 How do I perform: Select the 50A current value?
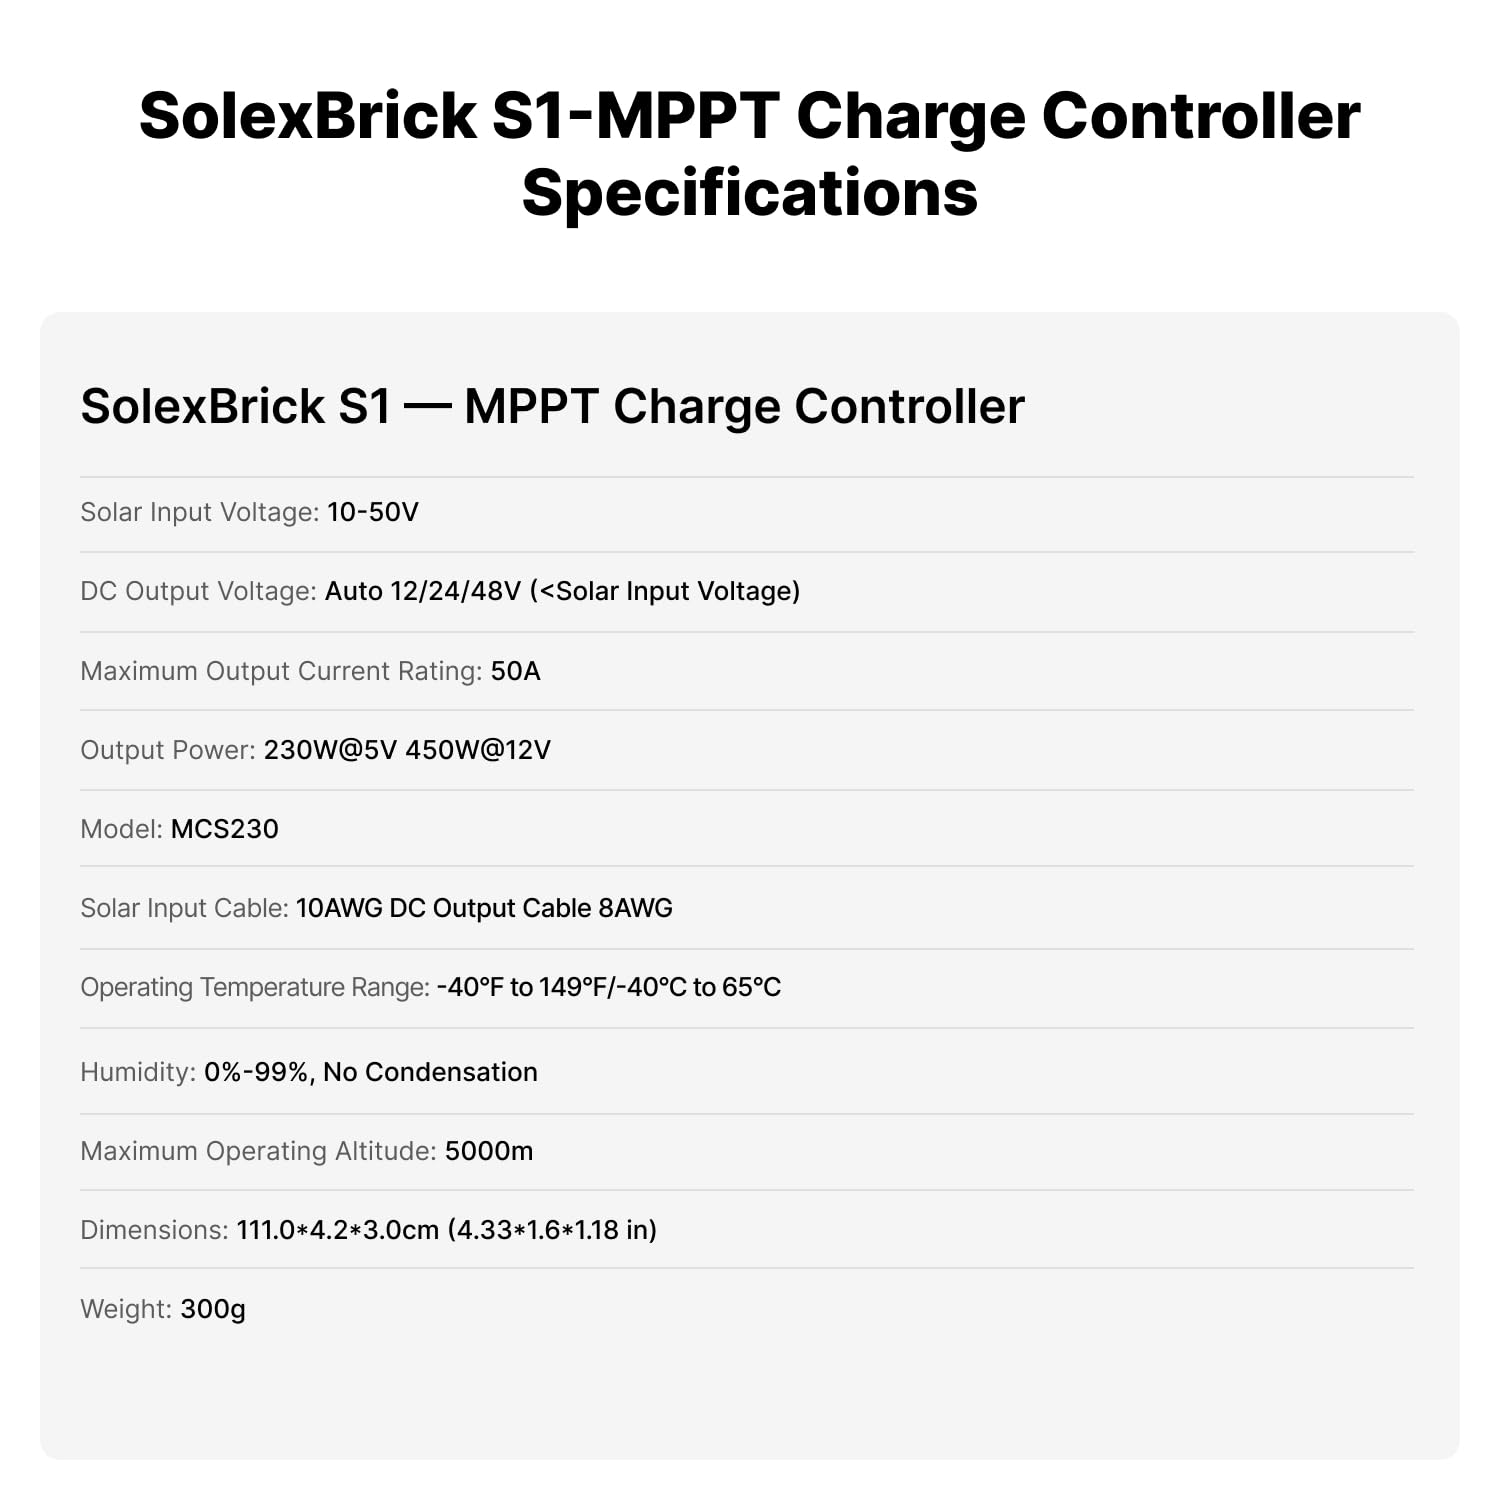point(515,671)
